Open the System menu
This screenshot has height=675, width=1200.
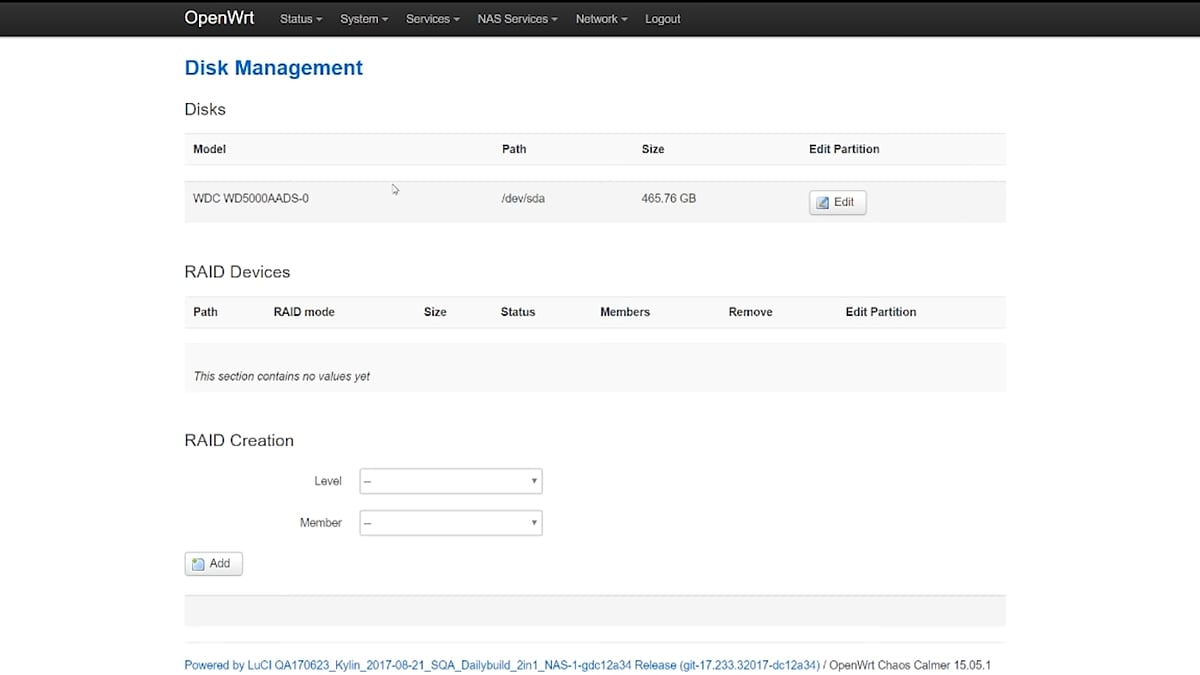[363, 19]
